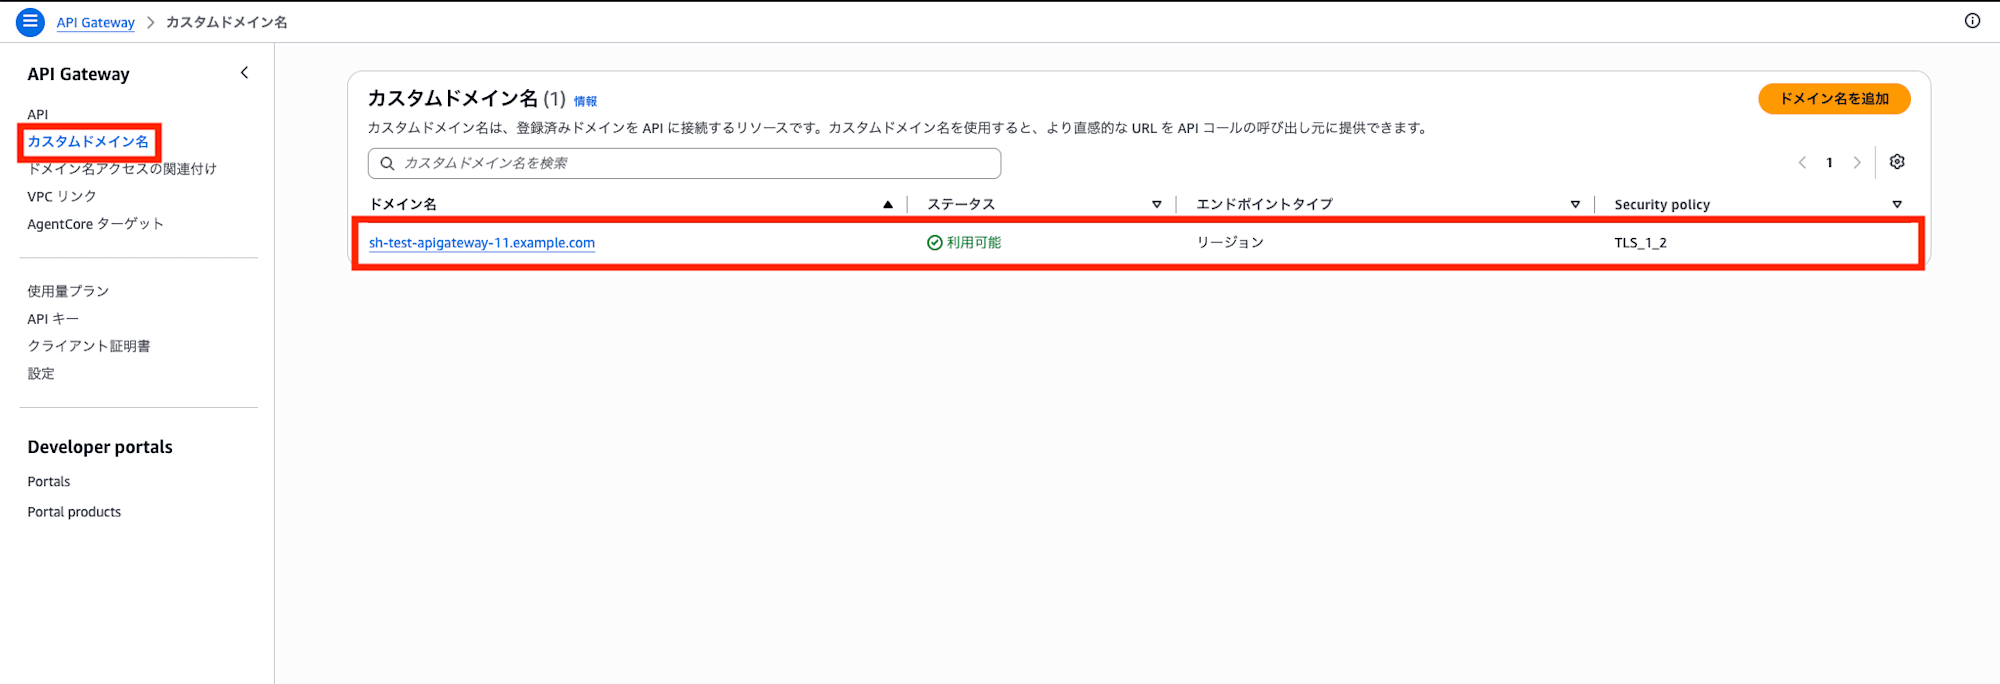The image size is (2000, 684).
Task: Open Portals under Developer portals
Action: [49, 482]
